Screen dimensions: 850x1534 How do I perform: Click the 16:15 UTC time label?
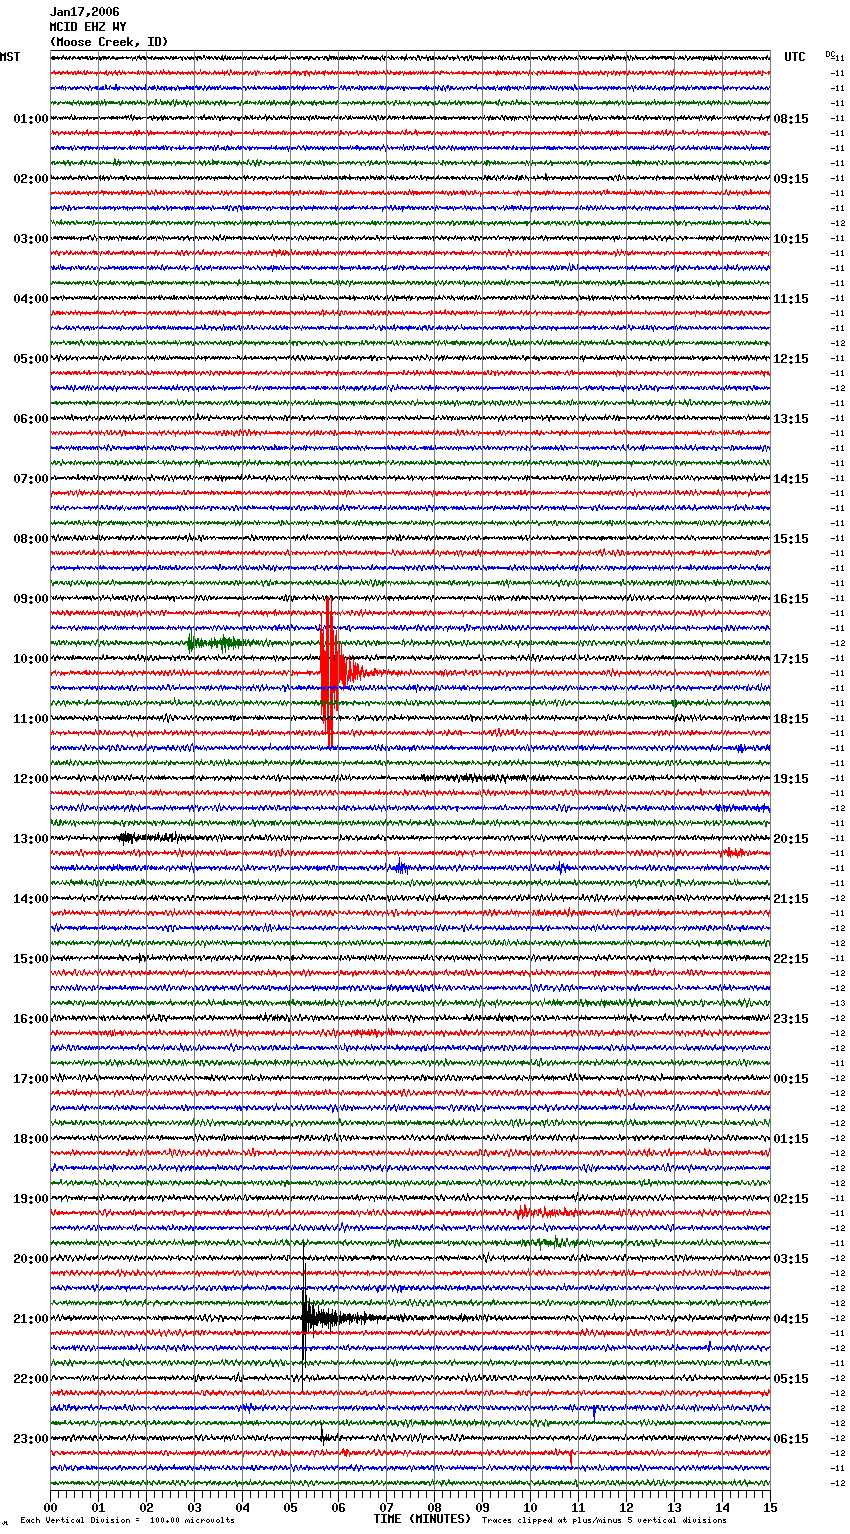[x=791, y=599]
